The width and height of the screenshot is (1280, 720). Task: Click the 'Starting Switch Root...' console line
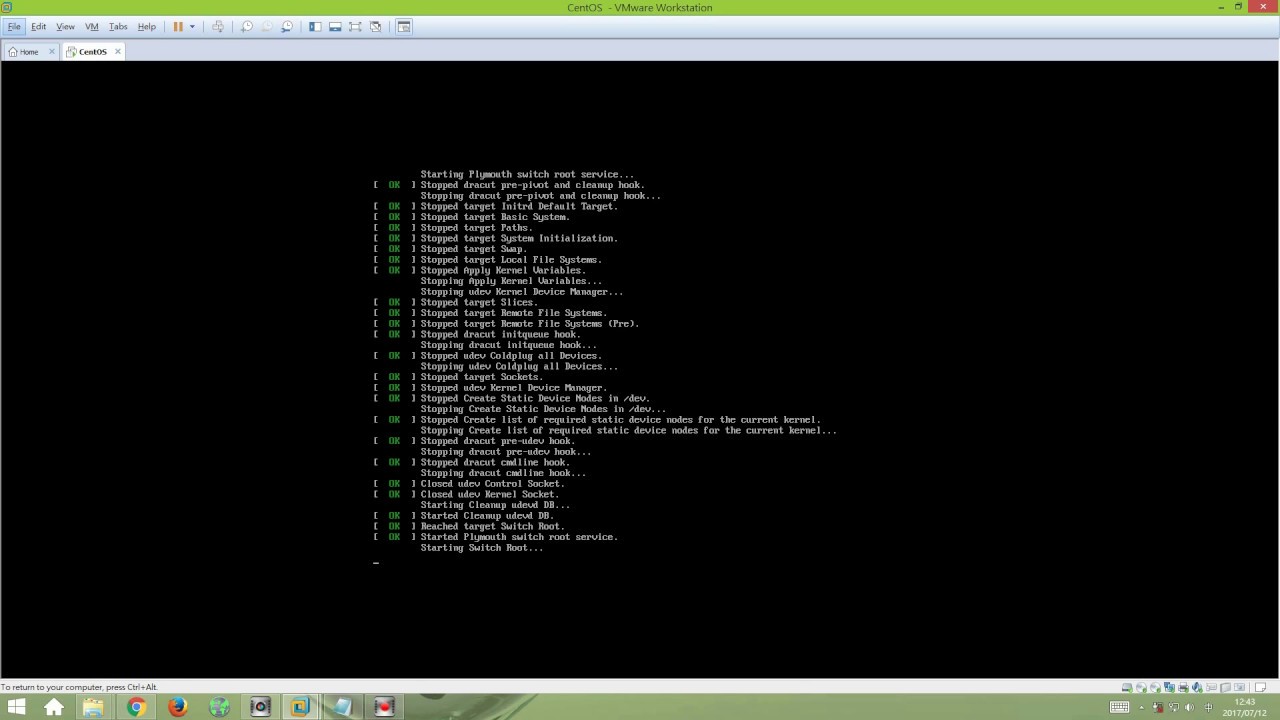pyautogui.click(x=482, y=548)
